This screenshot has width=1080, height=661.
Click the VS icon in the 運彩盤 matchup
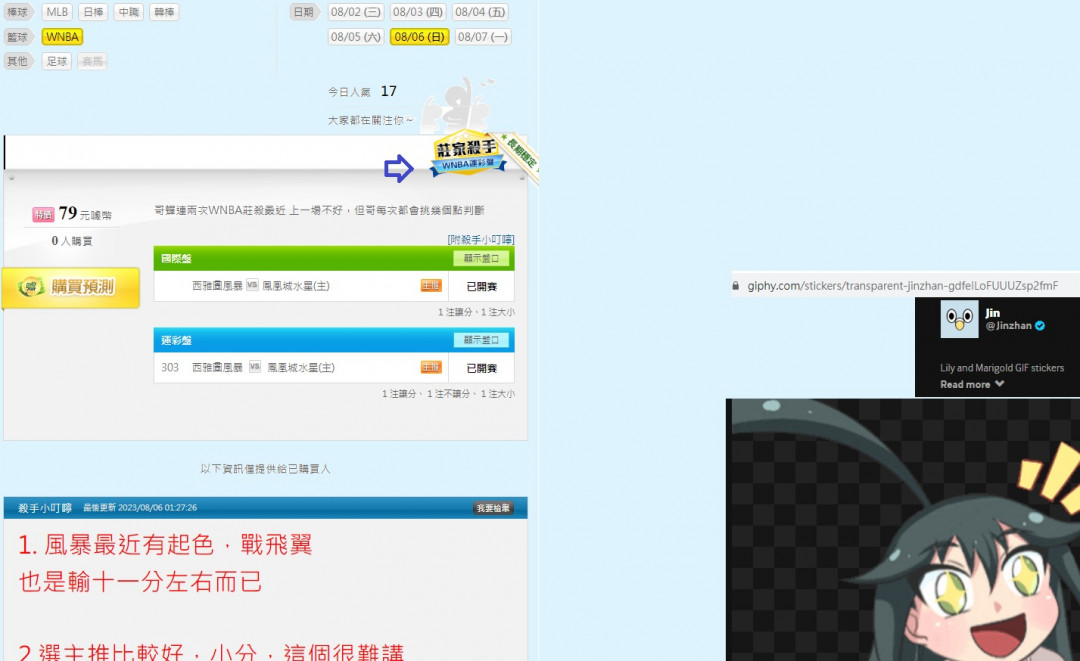(x=255, y=367)
